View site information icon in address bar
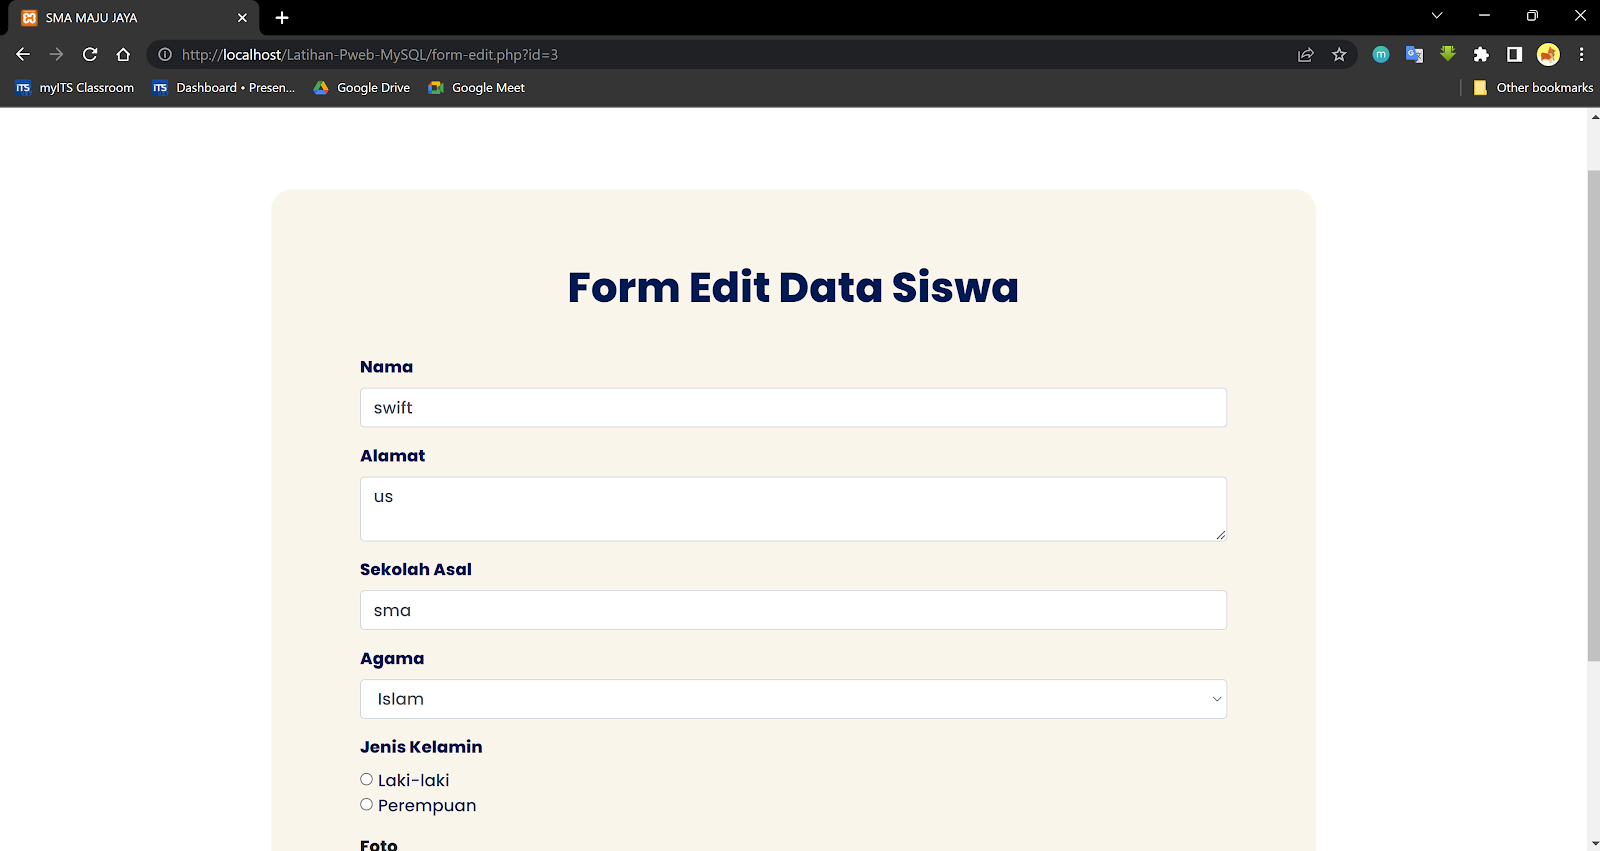The image size is (1600, 851). tap(165, 55)
